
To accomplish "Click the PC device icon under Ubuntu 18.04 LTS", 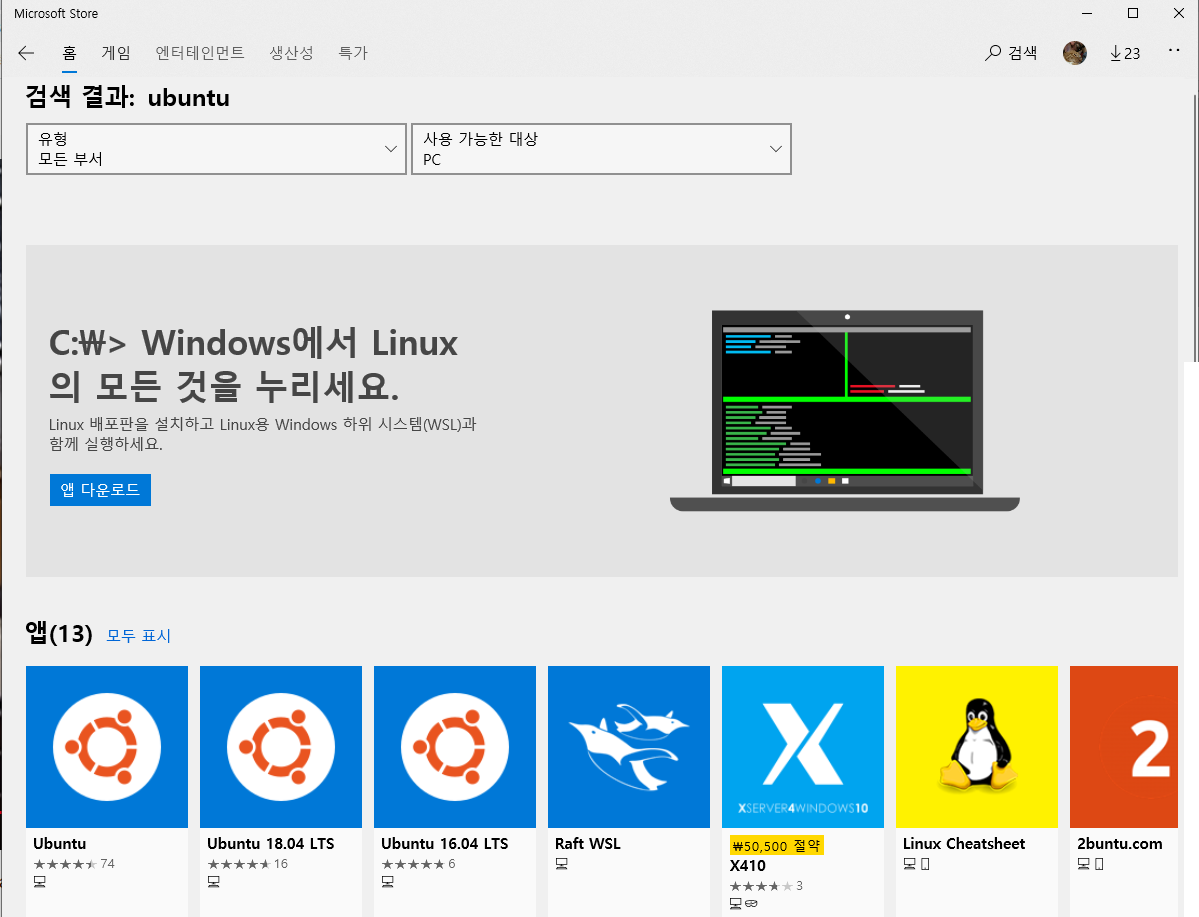I will 214,881.
